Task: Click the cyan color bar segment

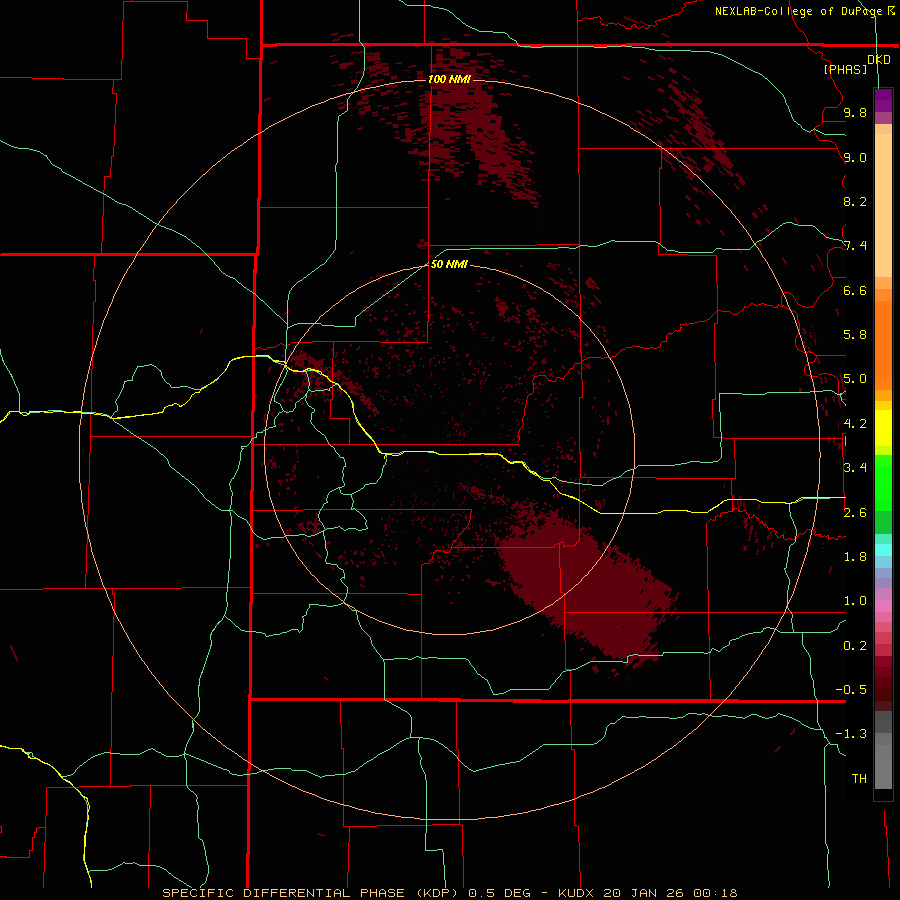Action: point(883,550)
